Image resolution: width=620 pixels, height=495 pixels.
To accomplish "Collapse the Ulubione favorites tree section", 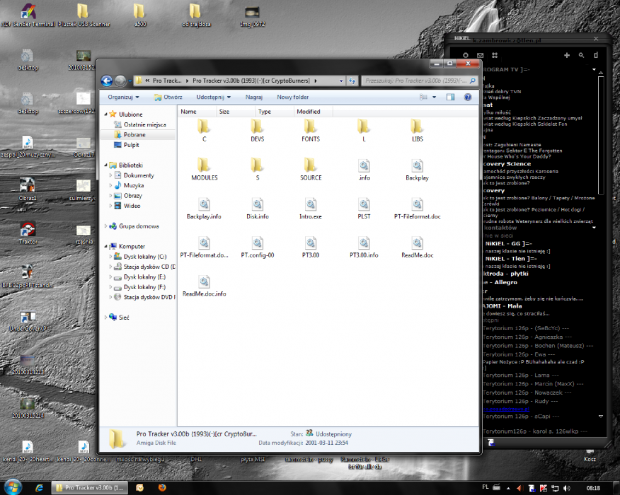I will pyautogui.click(x=106, y=114).
